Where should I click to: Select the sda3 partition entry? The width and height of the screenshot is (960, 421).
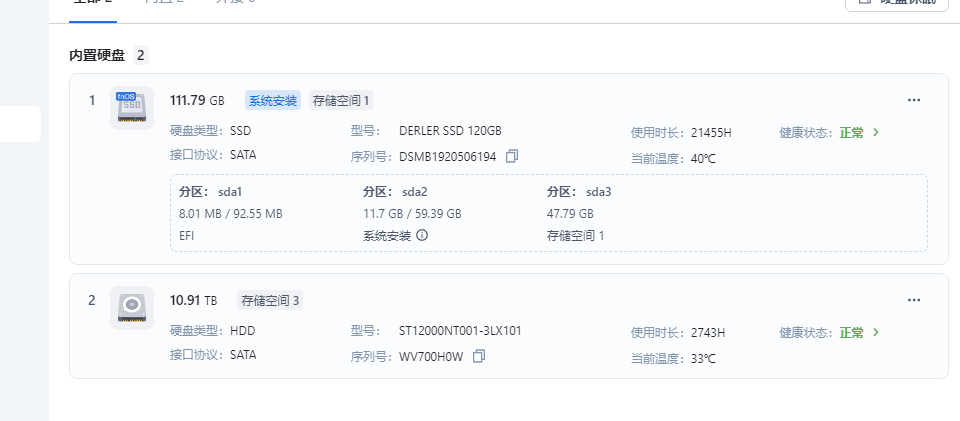pos(579,214)
